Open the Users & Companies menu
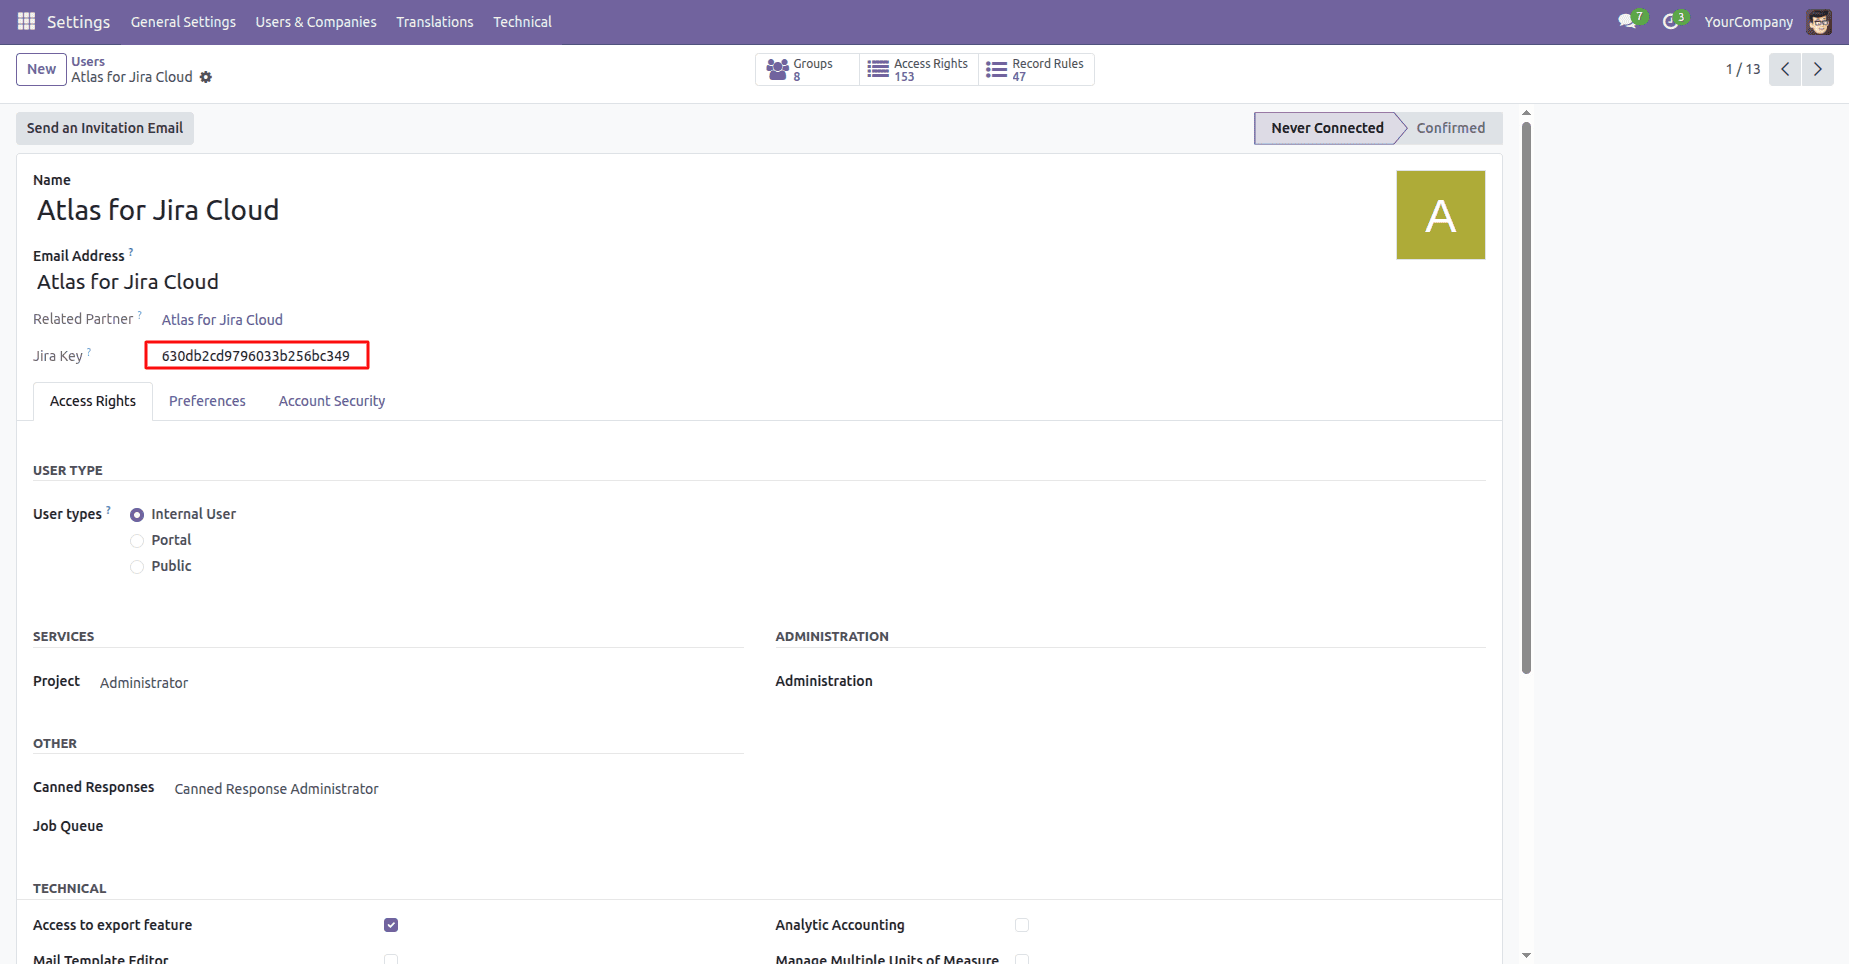Viewport: 1849px width, 964px height. point(316,22)
